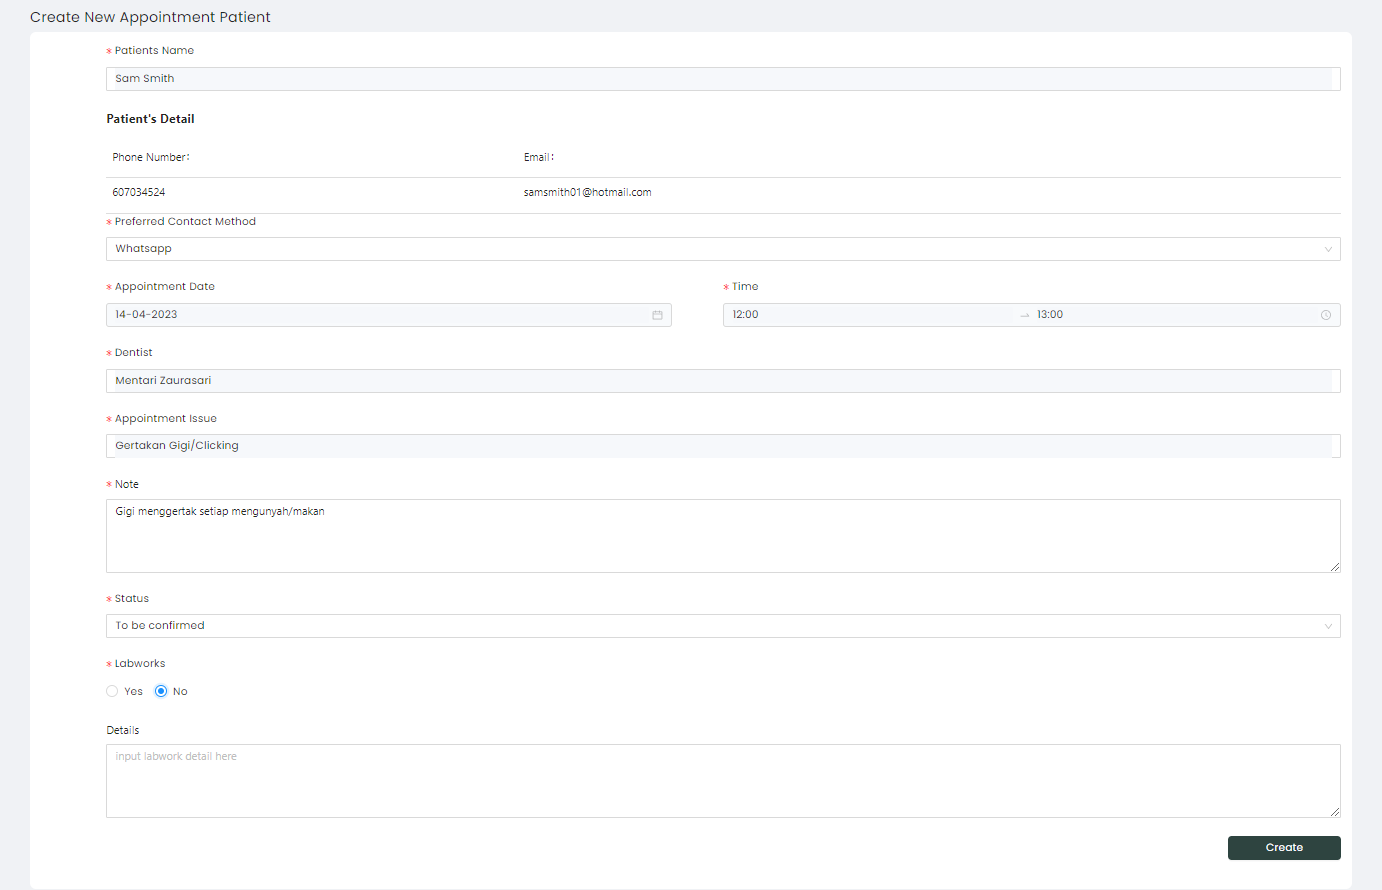1382x890 pixels.
Task: Click the Email column header
Action: [x=539, y=157]
